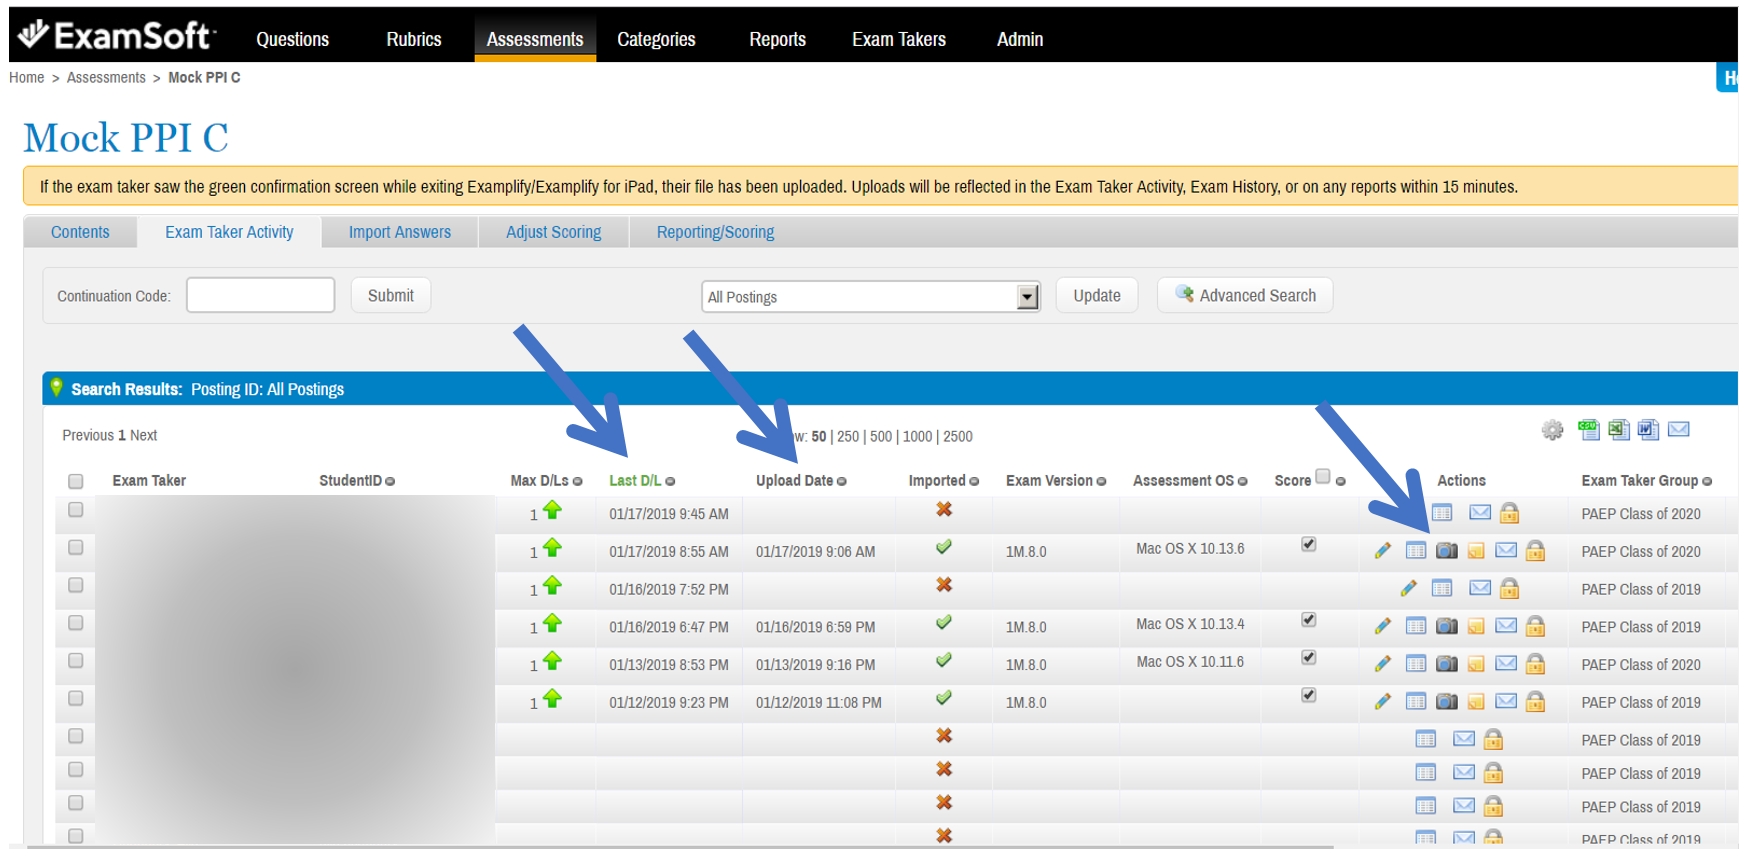This screenshot has width=1745, height=862.
Task: Click the bottom horizontal scrollbar
Action: point(680,848)
